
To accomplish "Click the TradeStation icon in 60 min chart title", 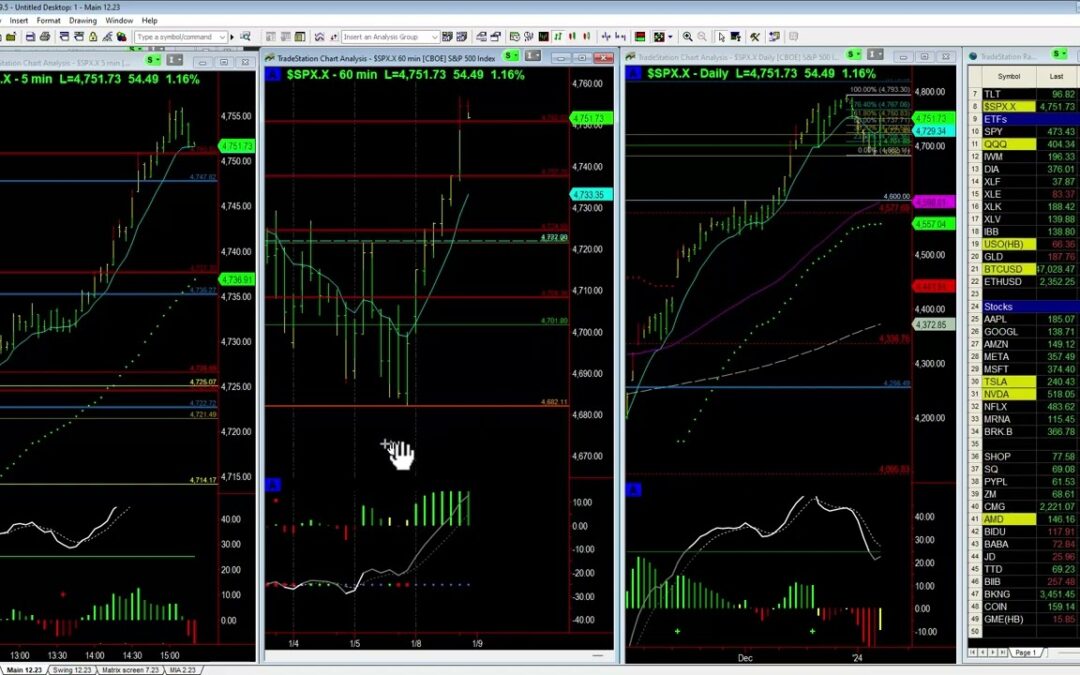I will (x=270, y=58).
